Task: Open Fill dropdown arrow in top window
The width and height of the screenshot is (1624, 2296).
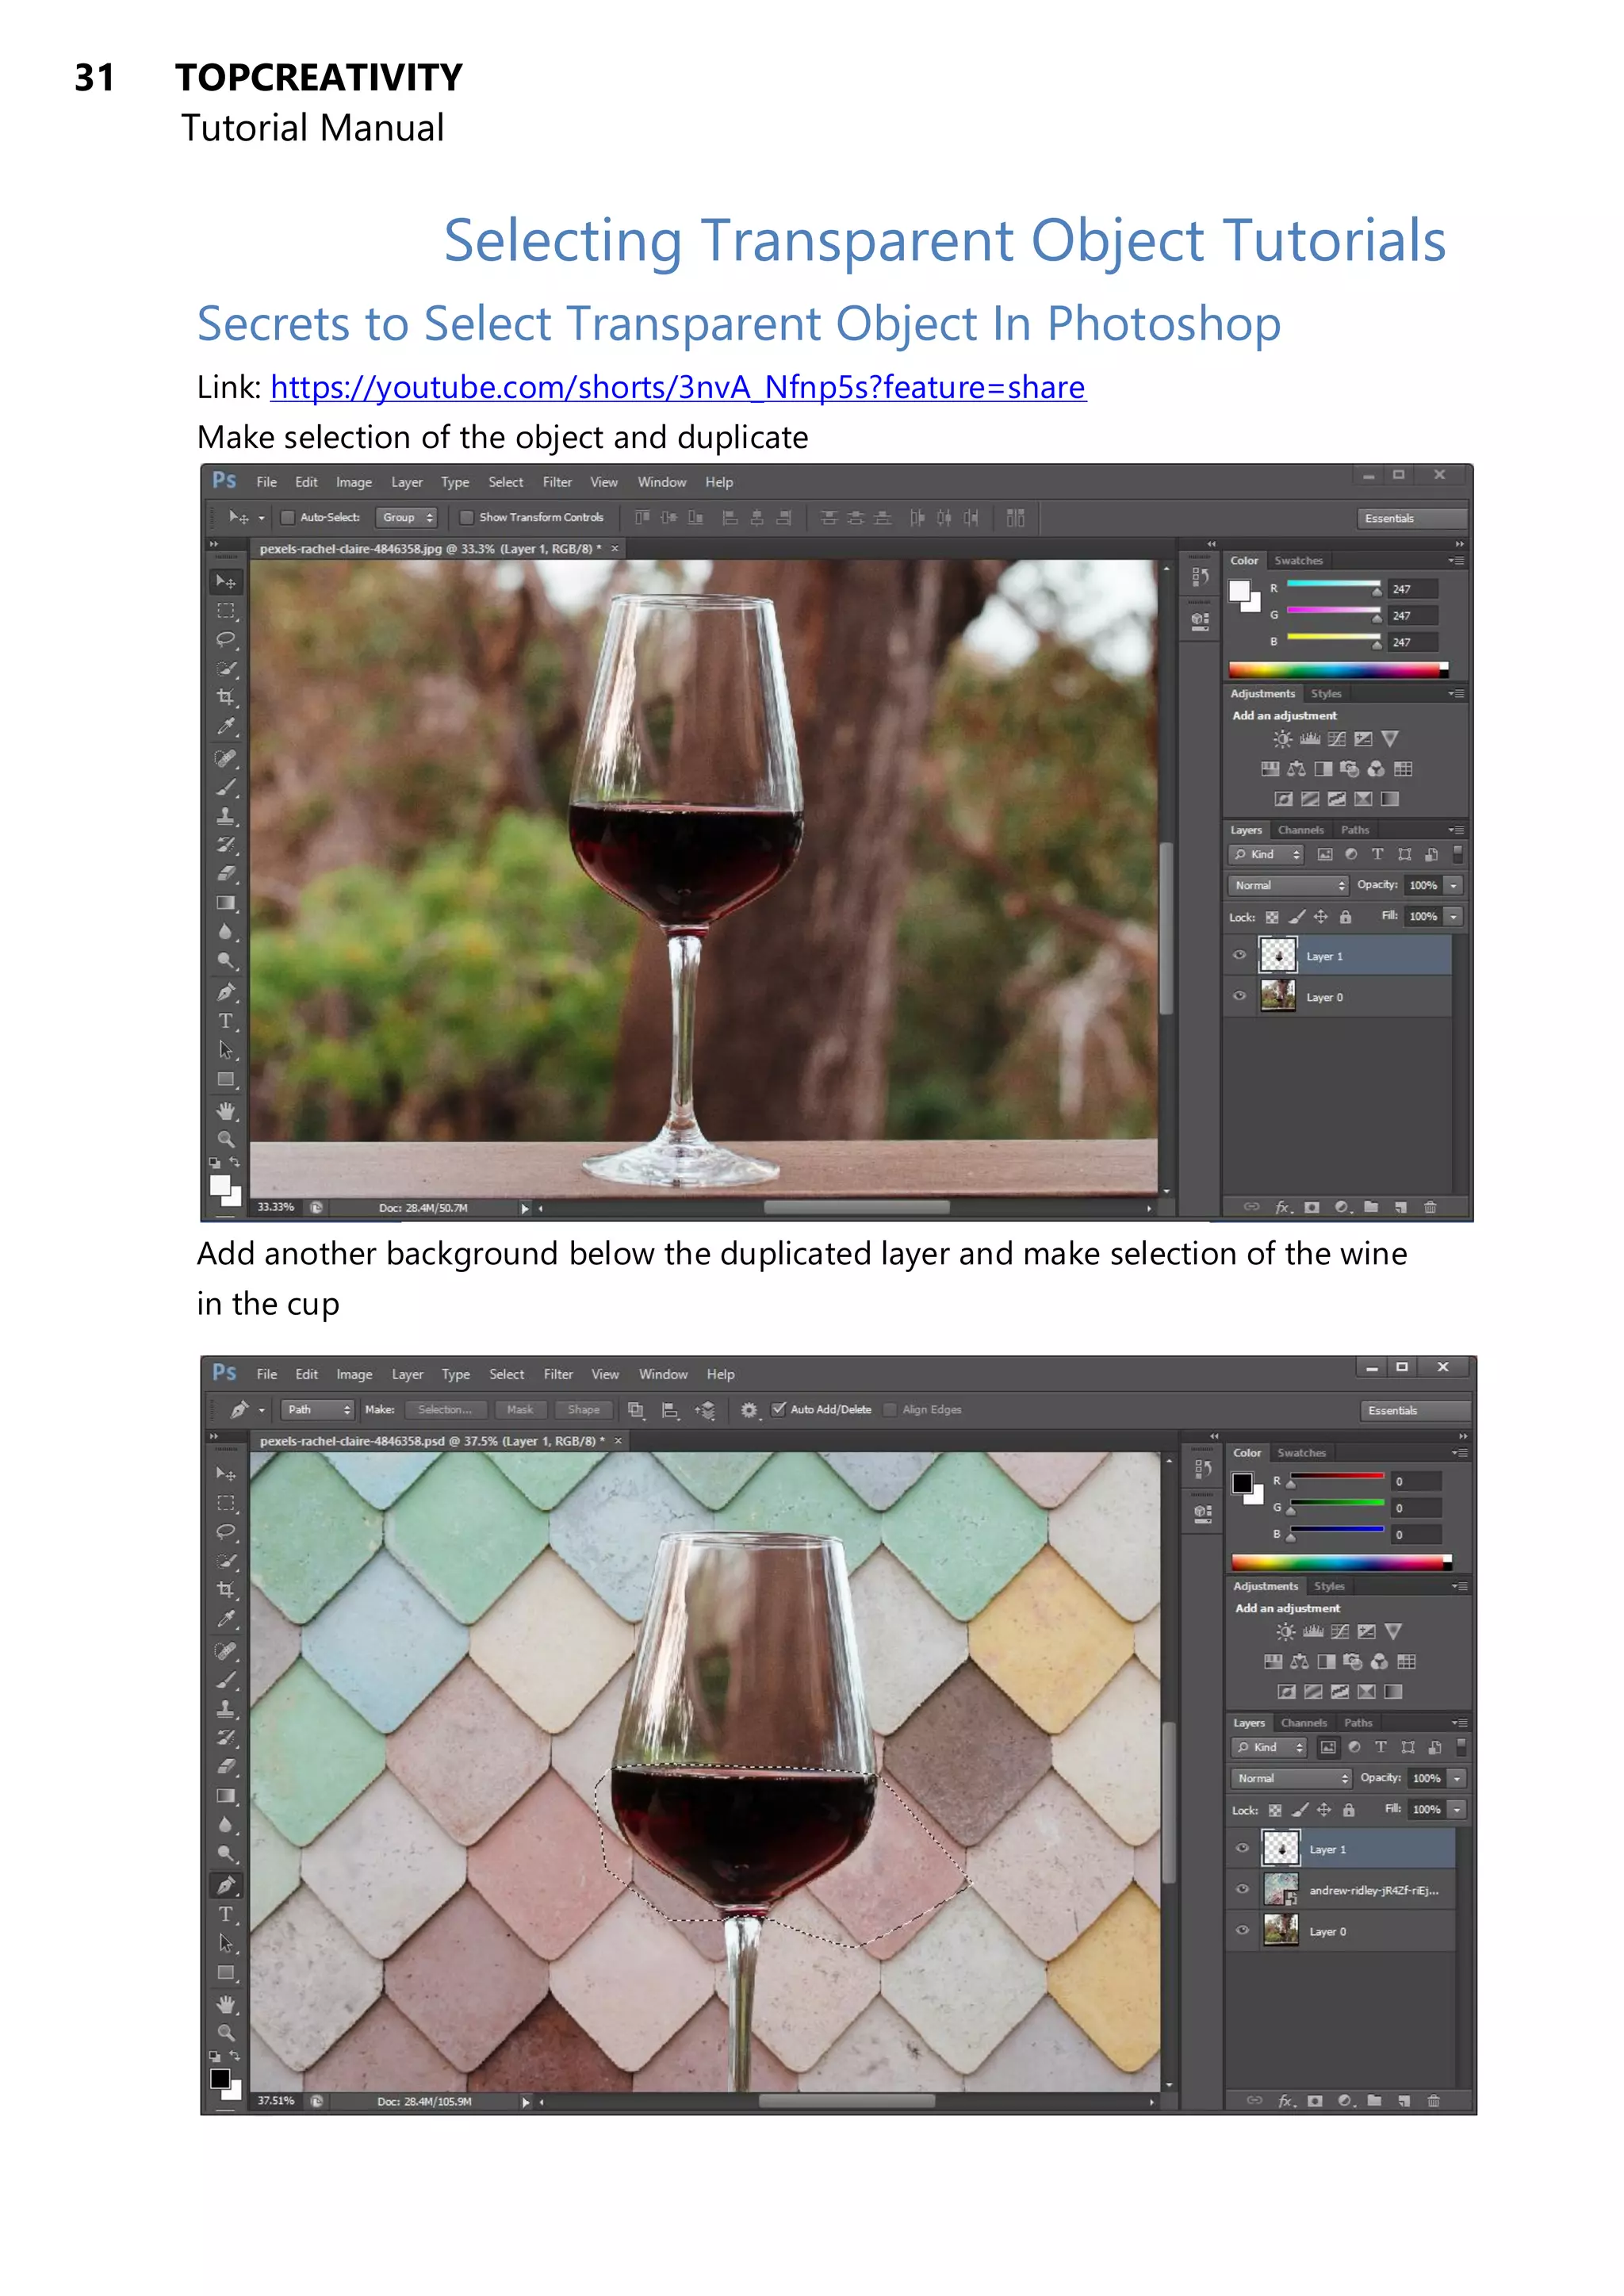Action: click(1453, 916)
